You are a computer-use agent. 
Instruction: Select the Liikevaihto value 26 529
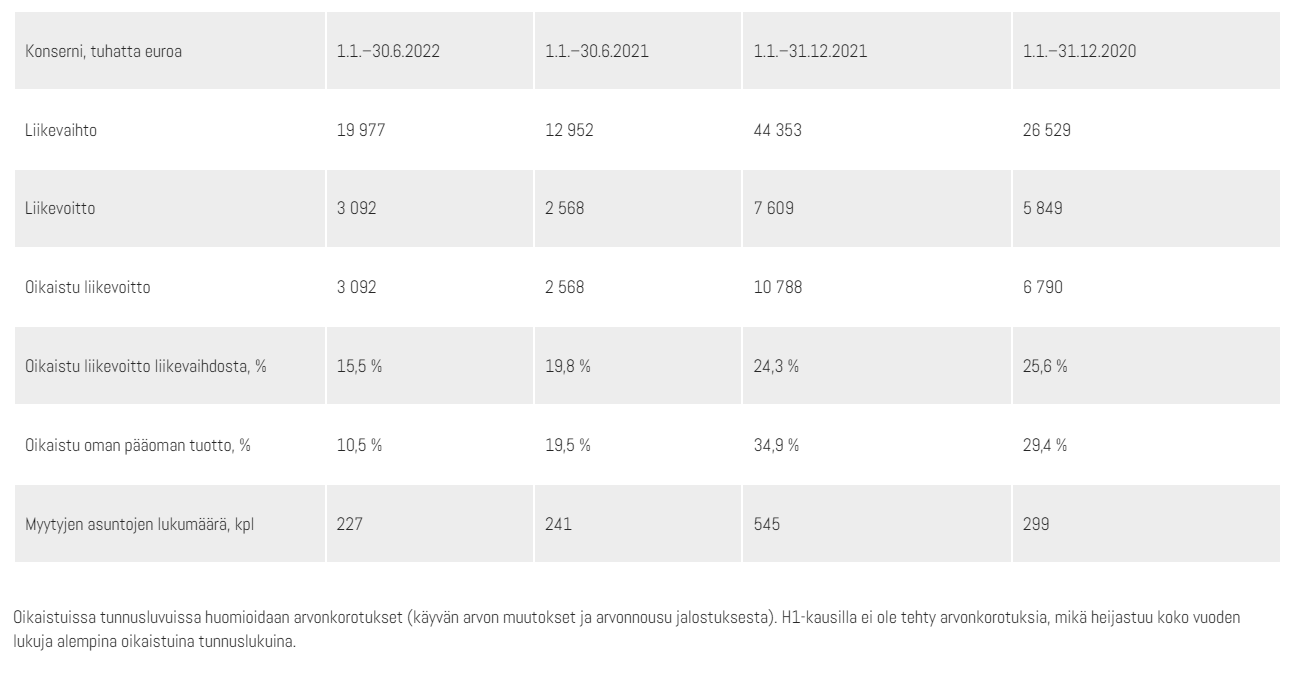1047,130
